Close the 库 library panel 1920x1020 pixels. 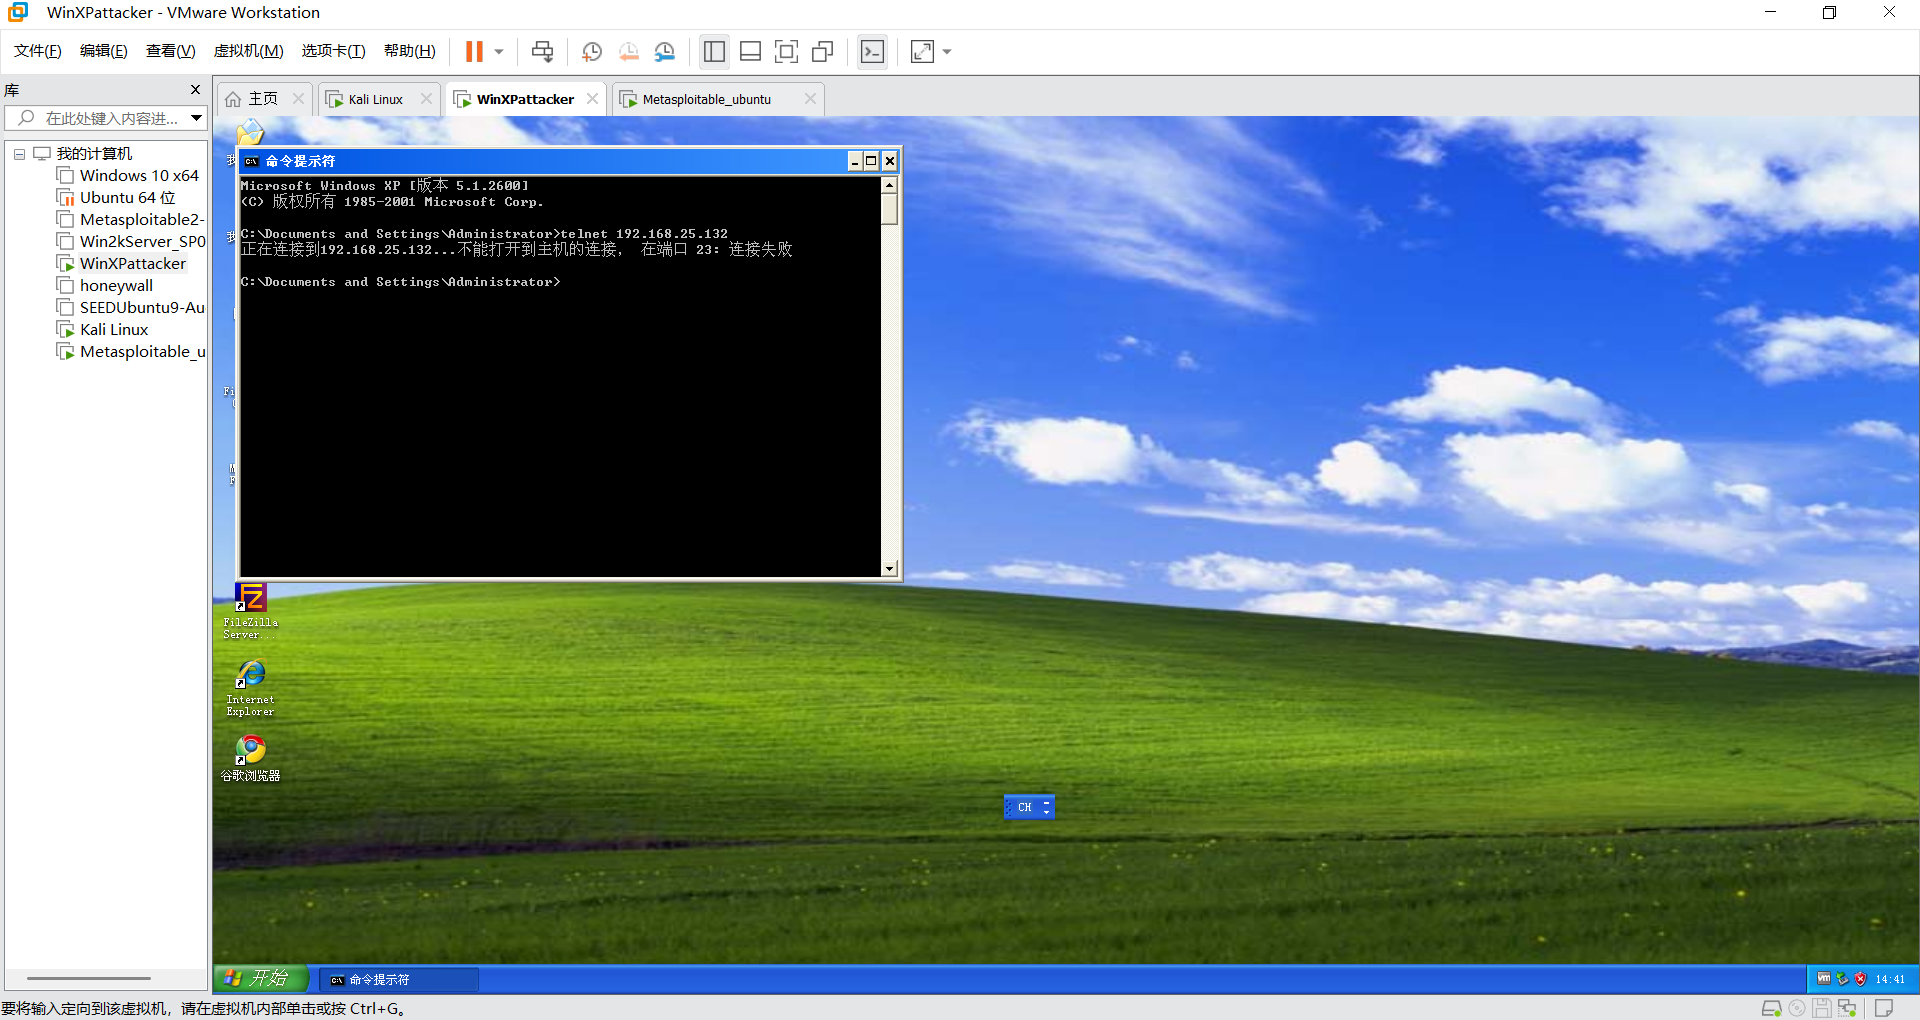(x=195, y=90)
